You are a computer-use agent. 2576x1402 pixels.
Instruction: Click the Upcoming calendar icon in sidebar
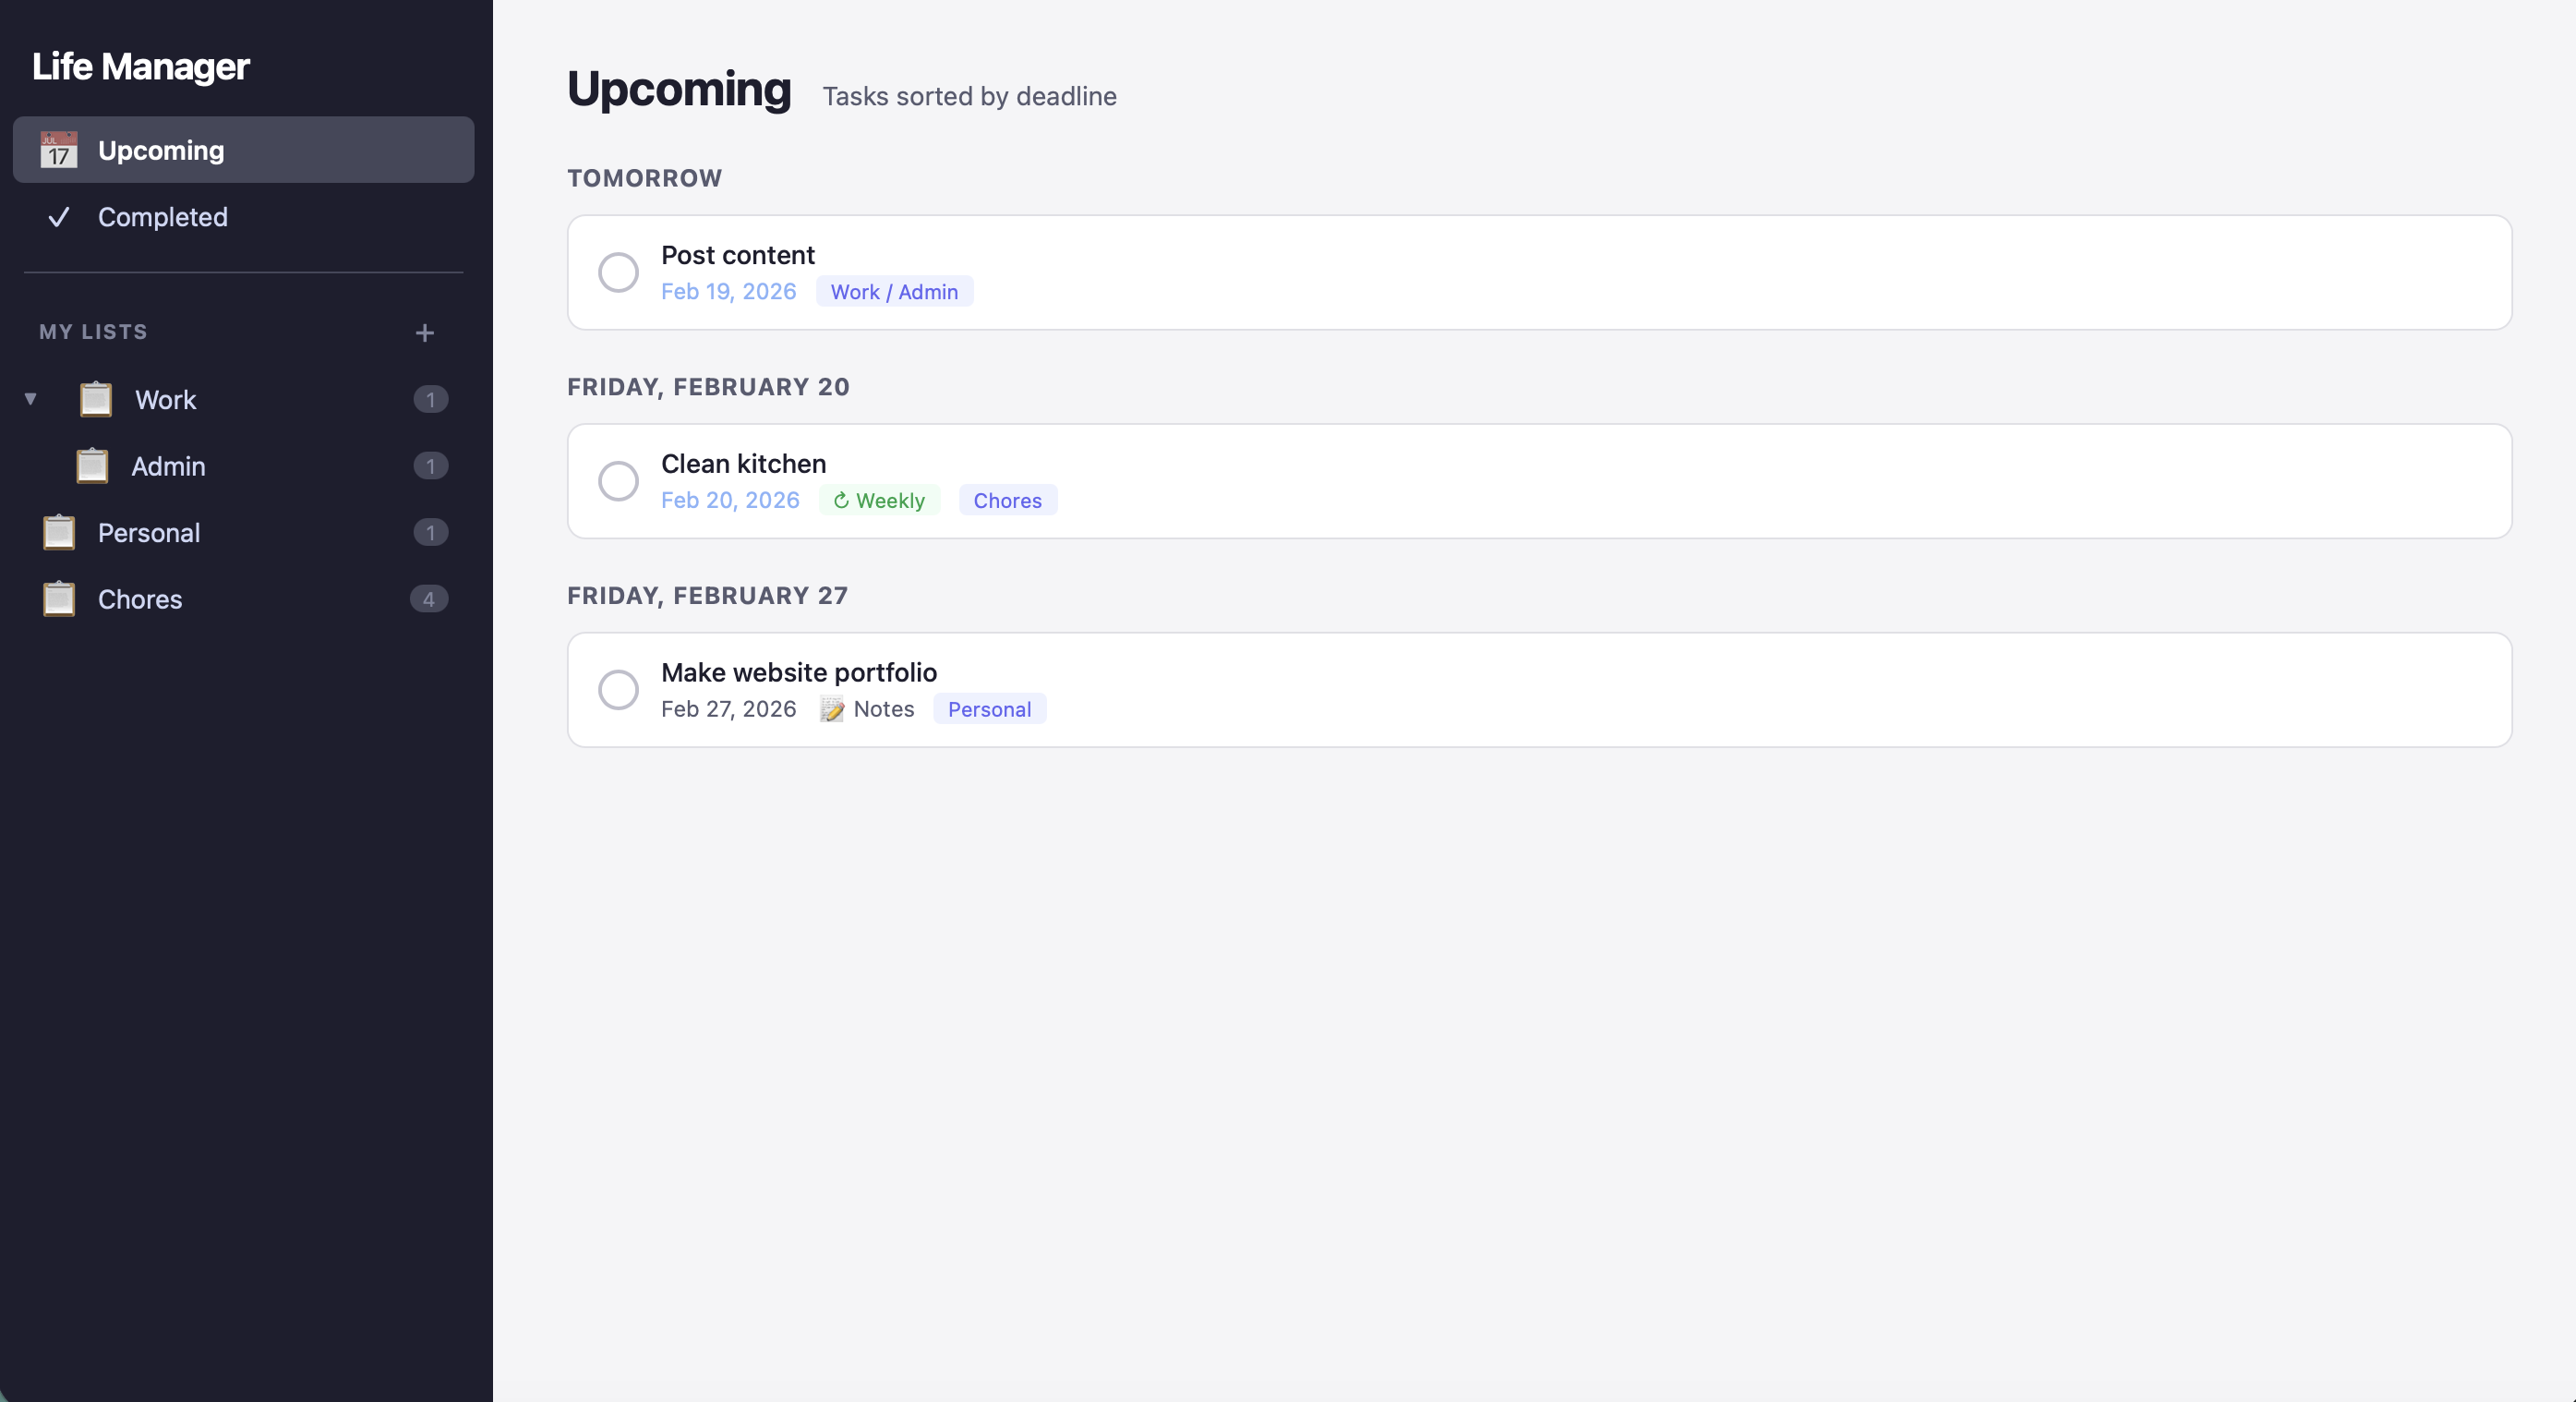59,150
